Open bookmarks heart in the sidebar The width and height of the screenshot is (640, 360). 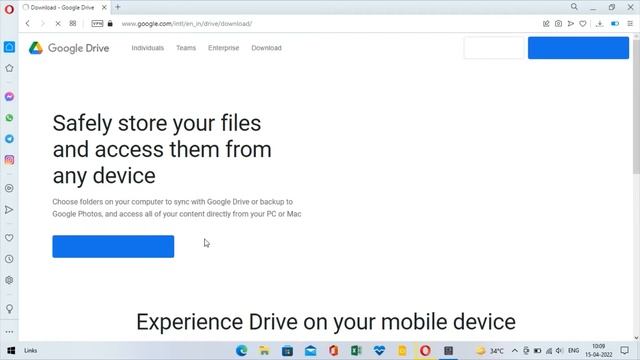(x=9, y=238)
